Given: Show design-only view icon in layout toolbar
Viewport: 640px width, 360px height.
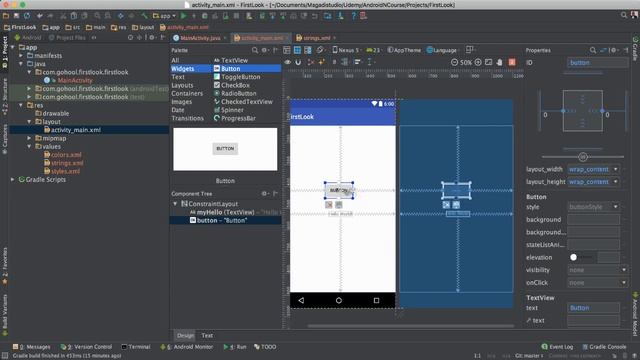Looking at the screenshot, I should [x=287, y=50].
